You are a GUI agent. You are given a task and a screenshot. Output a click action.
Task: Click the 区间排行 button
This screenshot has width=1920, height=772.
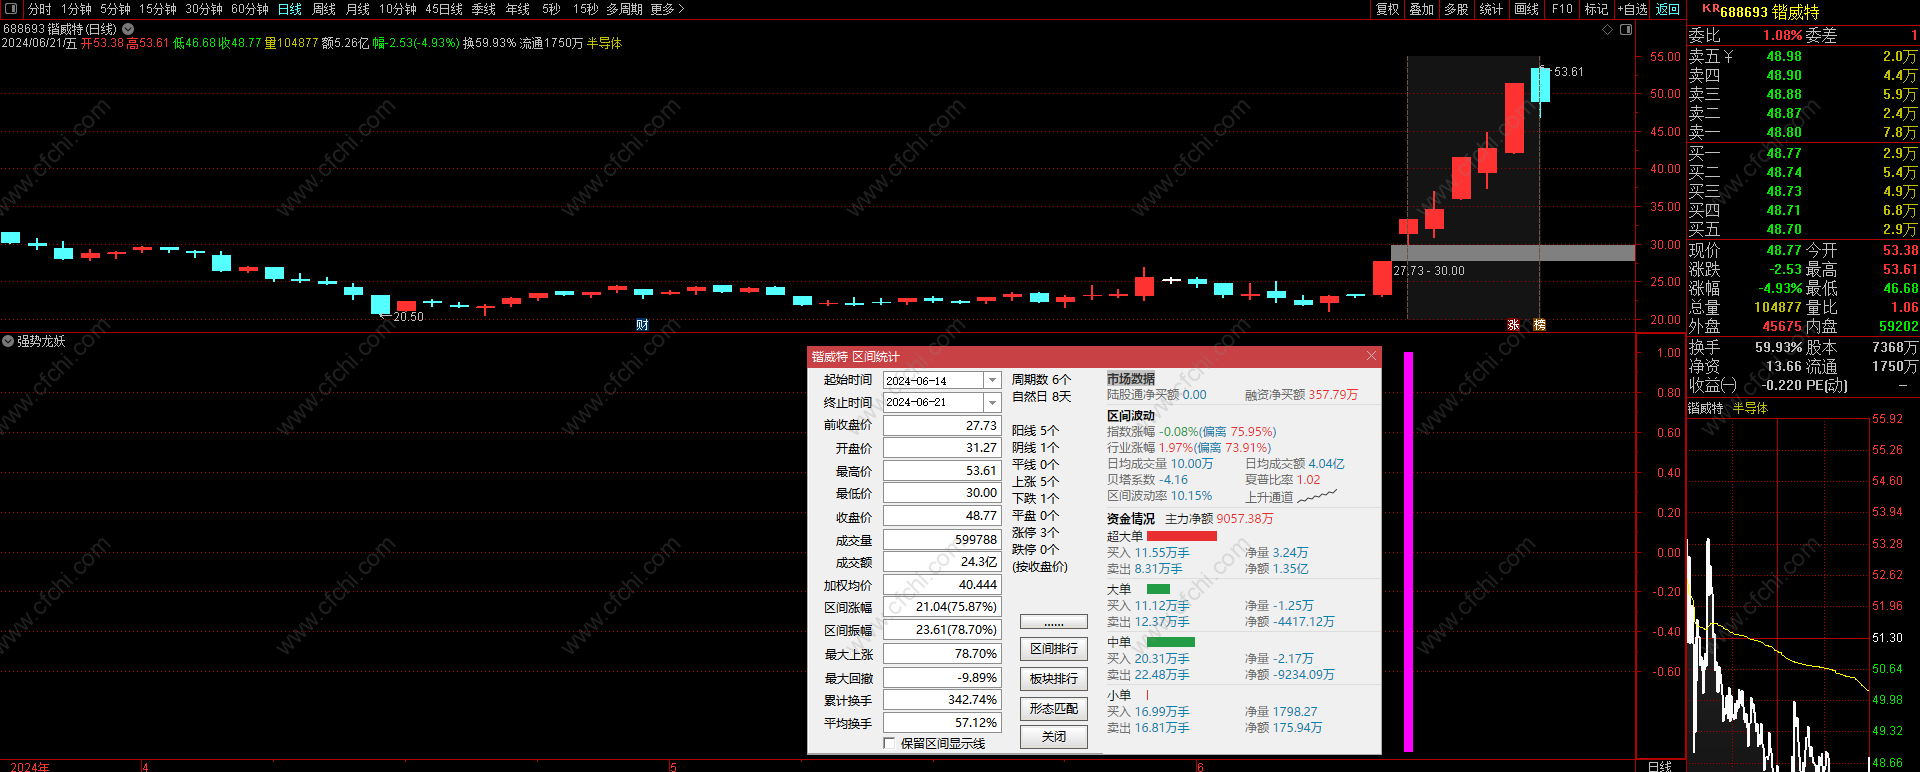[x=1053, y=649]
